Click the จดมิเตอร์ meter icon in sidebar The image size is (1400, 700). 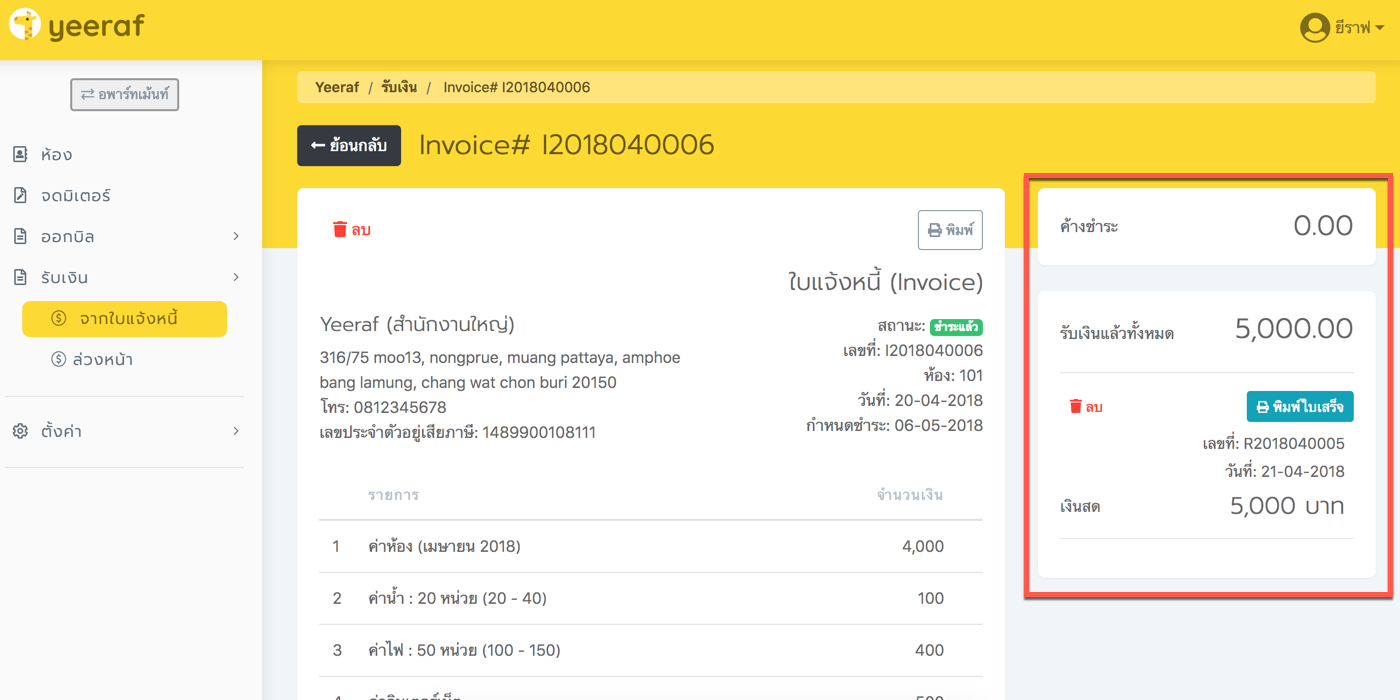click(20, 195)
